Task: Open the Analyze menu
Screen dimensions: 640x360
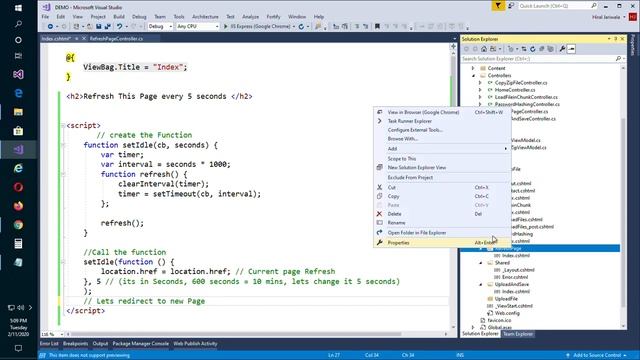Action: tap(250, 17)
